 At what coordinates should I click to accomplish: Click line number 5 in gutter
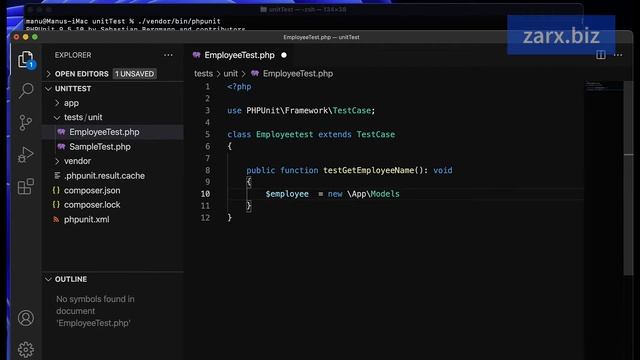click(x=207, y=134)
